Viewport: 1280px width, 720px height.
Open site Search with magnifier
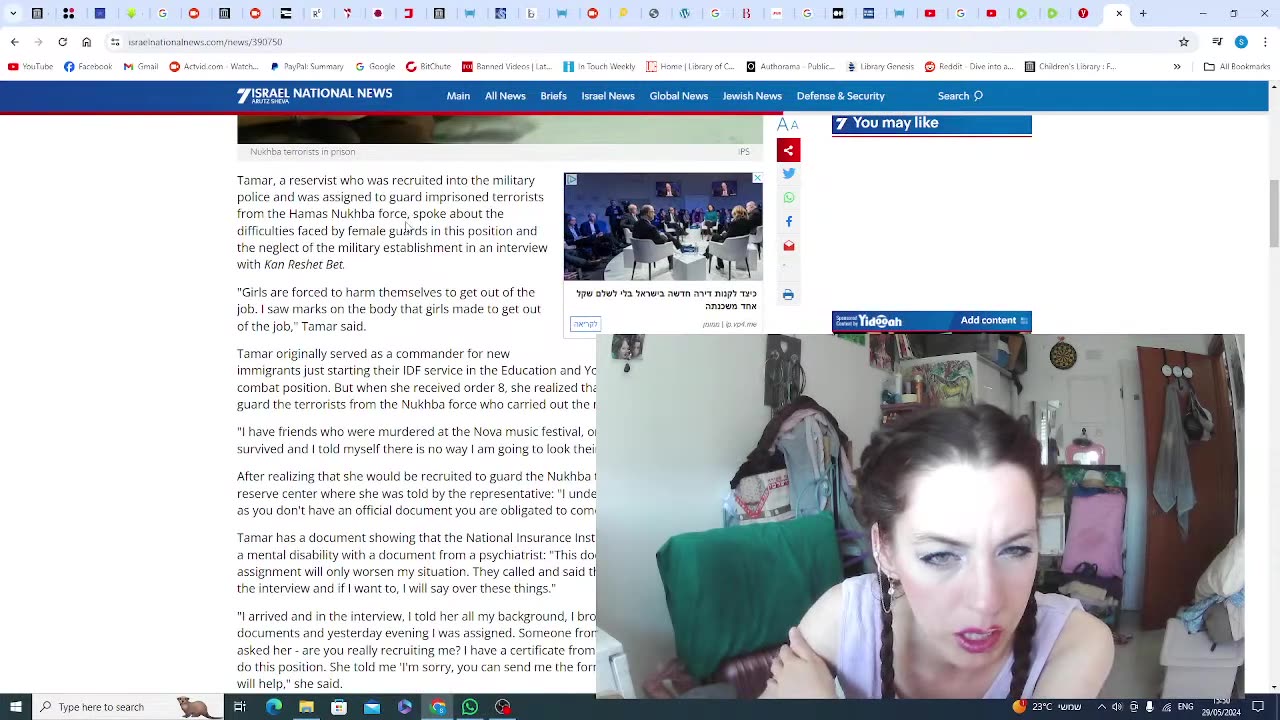coord(960,96)
